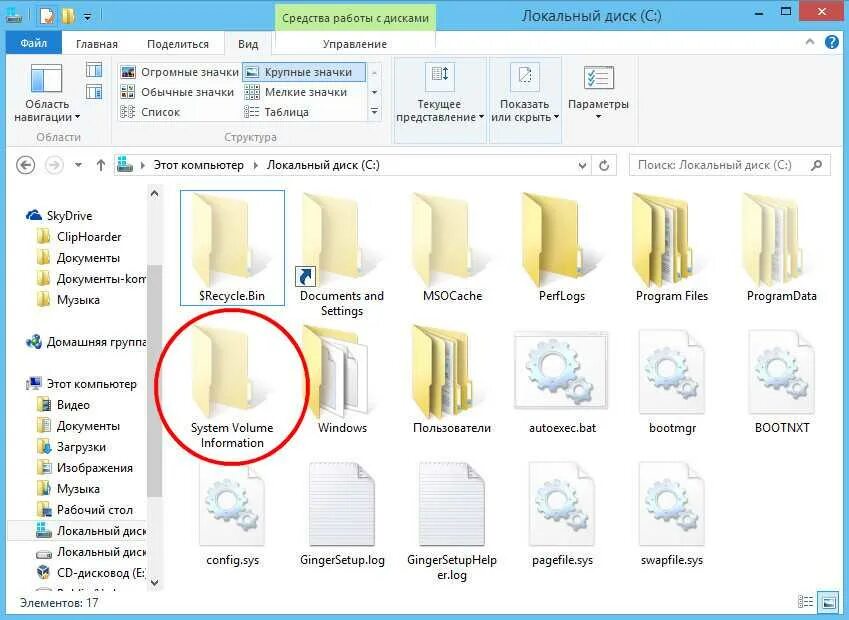Open the Program Files folder
This screenshot has width=849, height=620.
(x=672, y=248)
